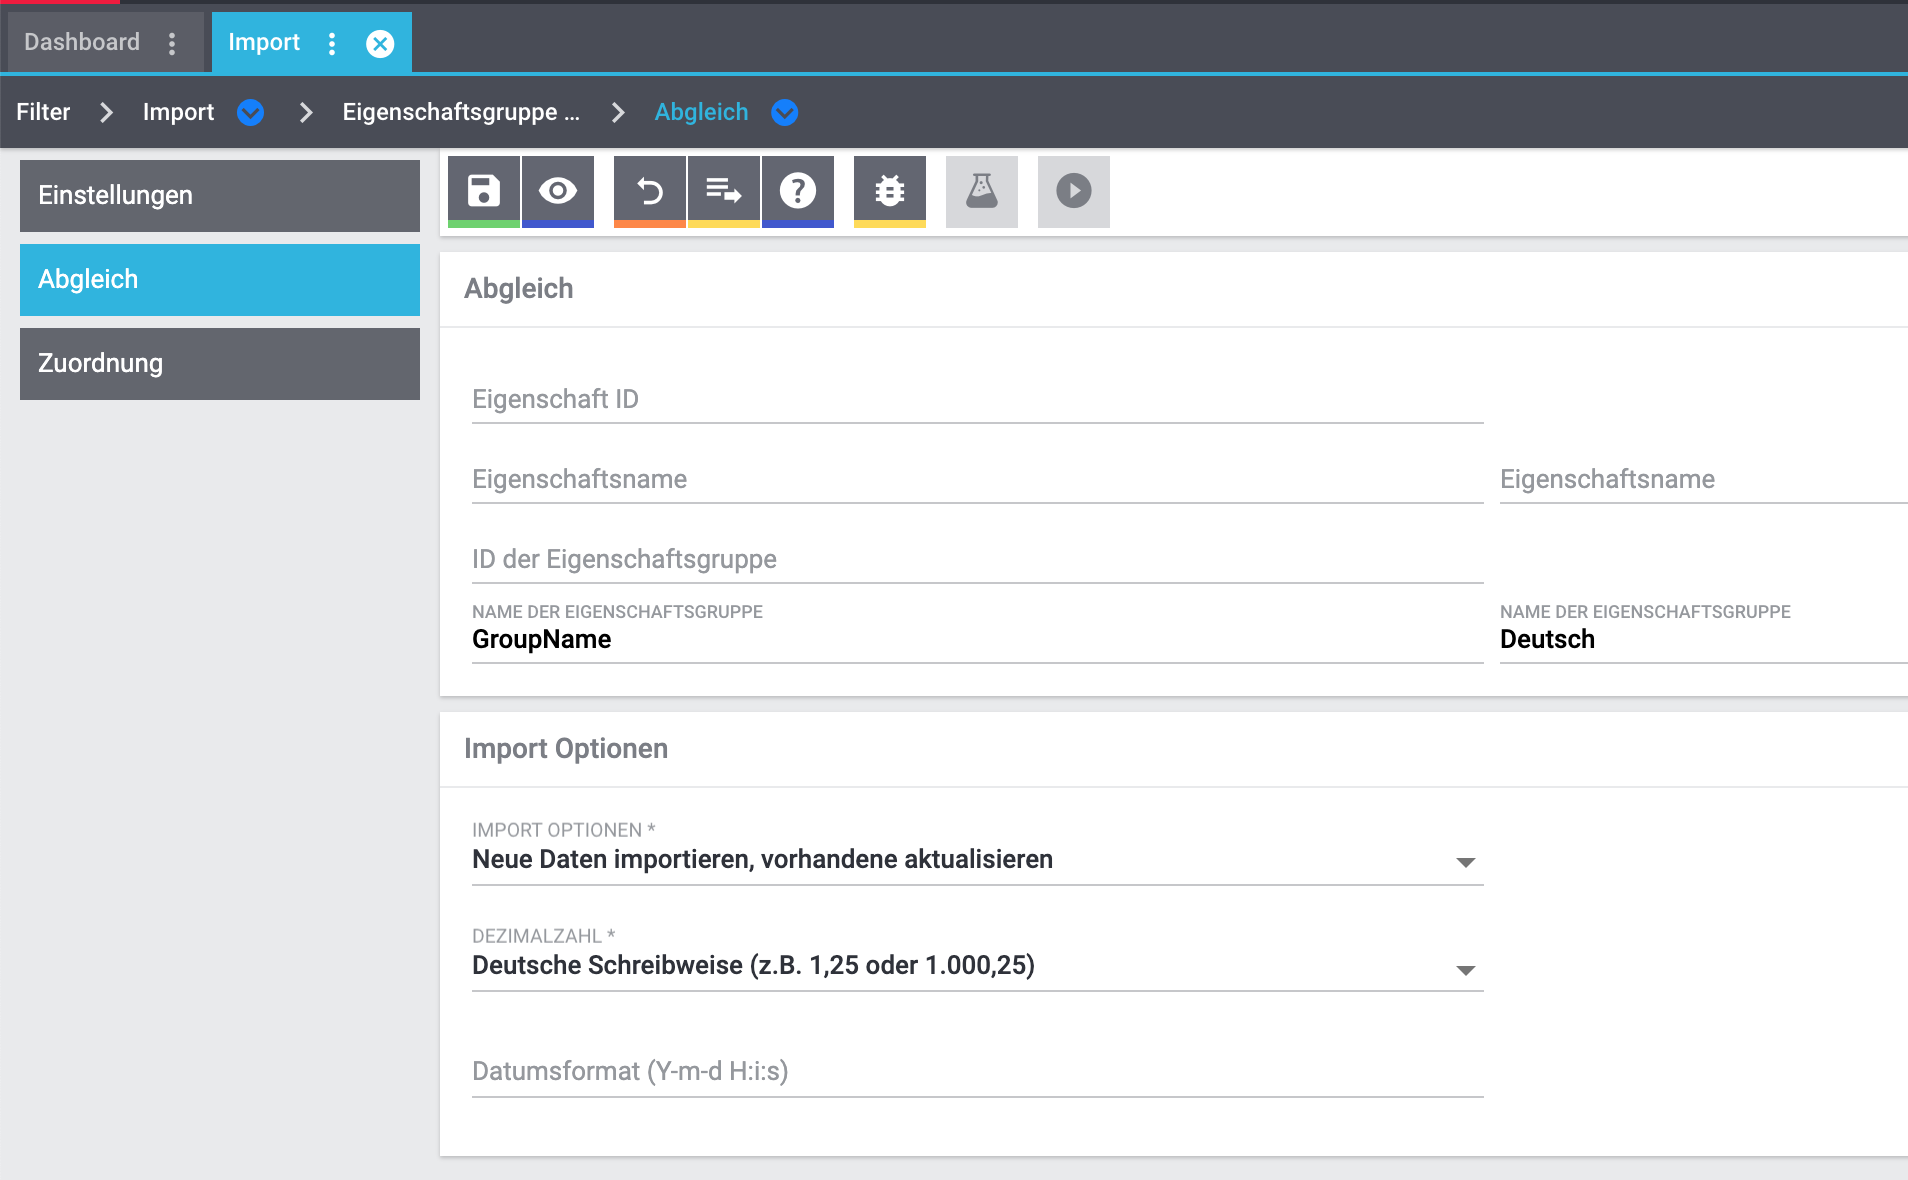Open the Abgleich breadcrumb dropdown chevron

tap(785, 113)
